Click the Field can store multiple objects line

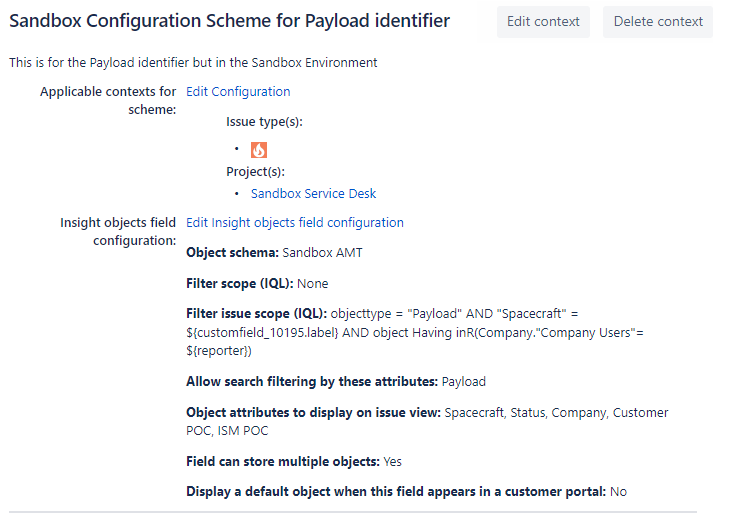point(294,461)
